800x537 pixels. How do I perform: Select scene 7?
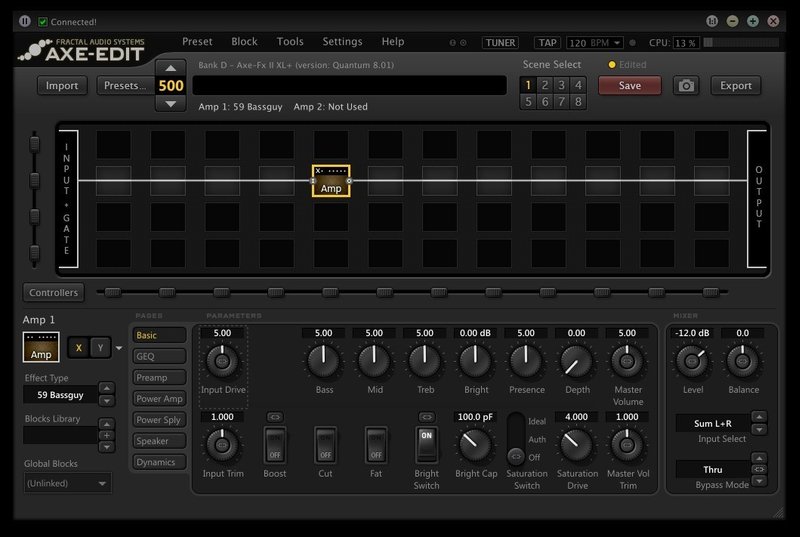point(561,101)
